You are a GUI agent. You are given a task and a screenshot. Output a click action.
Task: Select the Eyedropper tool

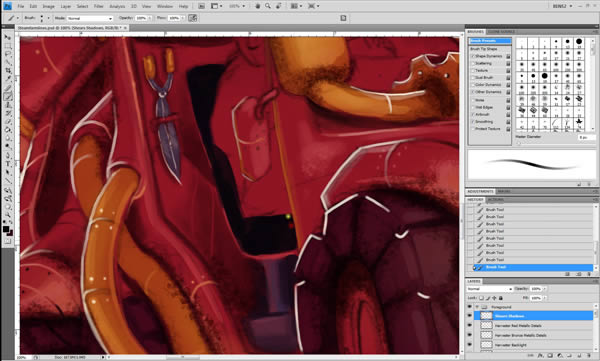8,79
